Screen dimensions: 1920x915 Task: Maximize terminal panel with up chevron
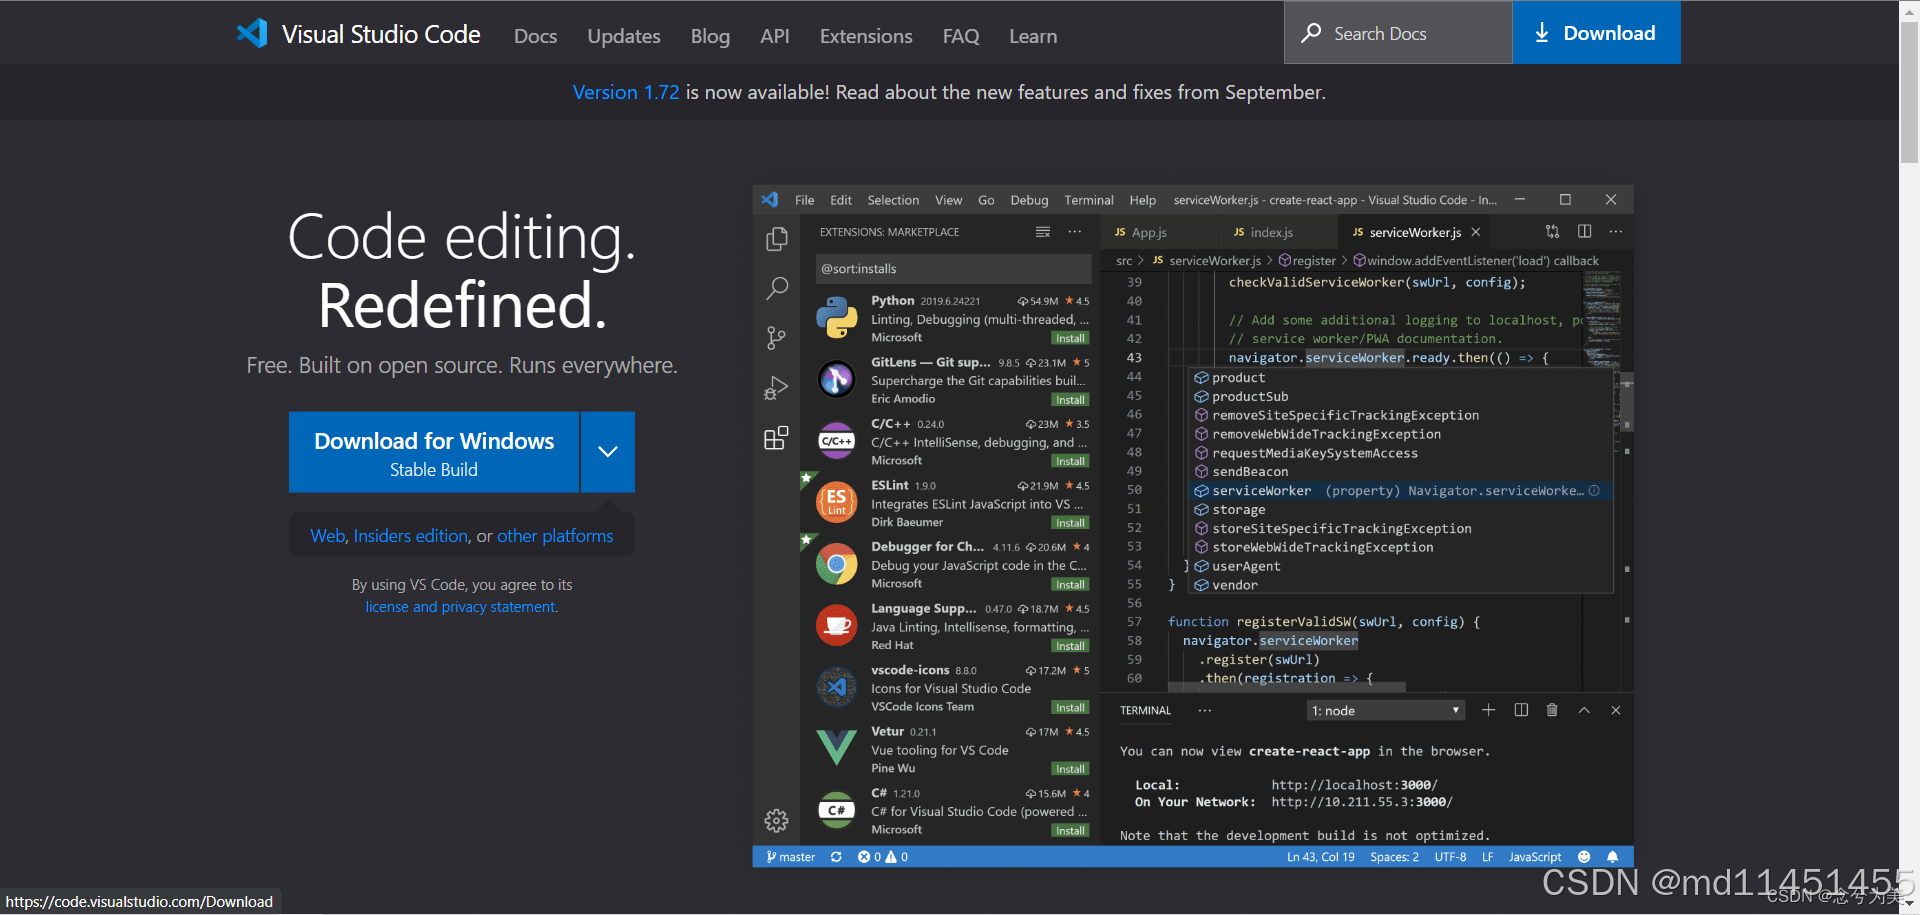tap(1584, 710)
